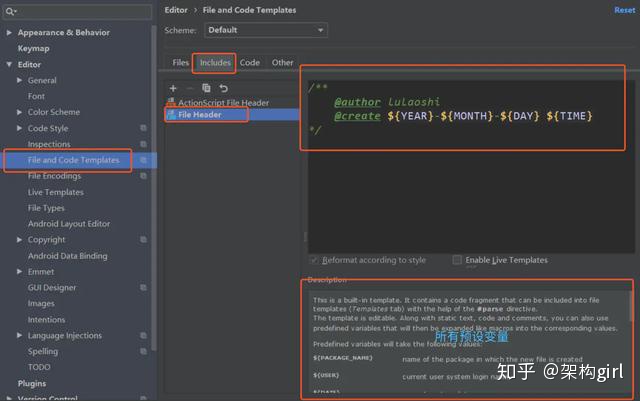Click project-level icon beside Spelling
The width and height of the screenshot is (640, 401).
pyautogui.click(x=143, y=351)
